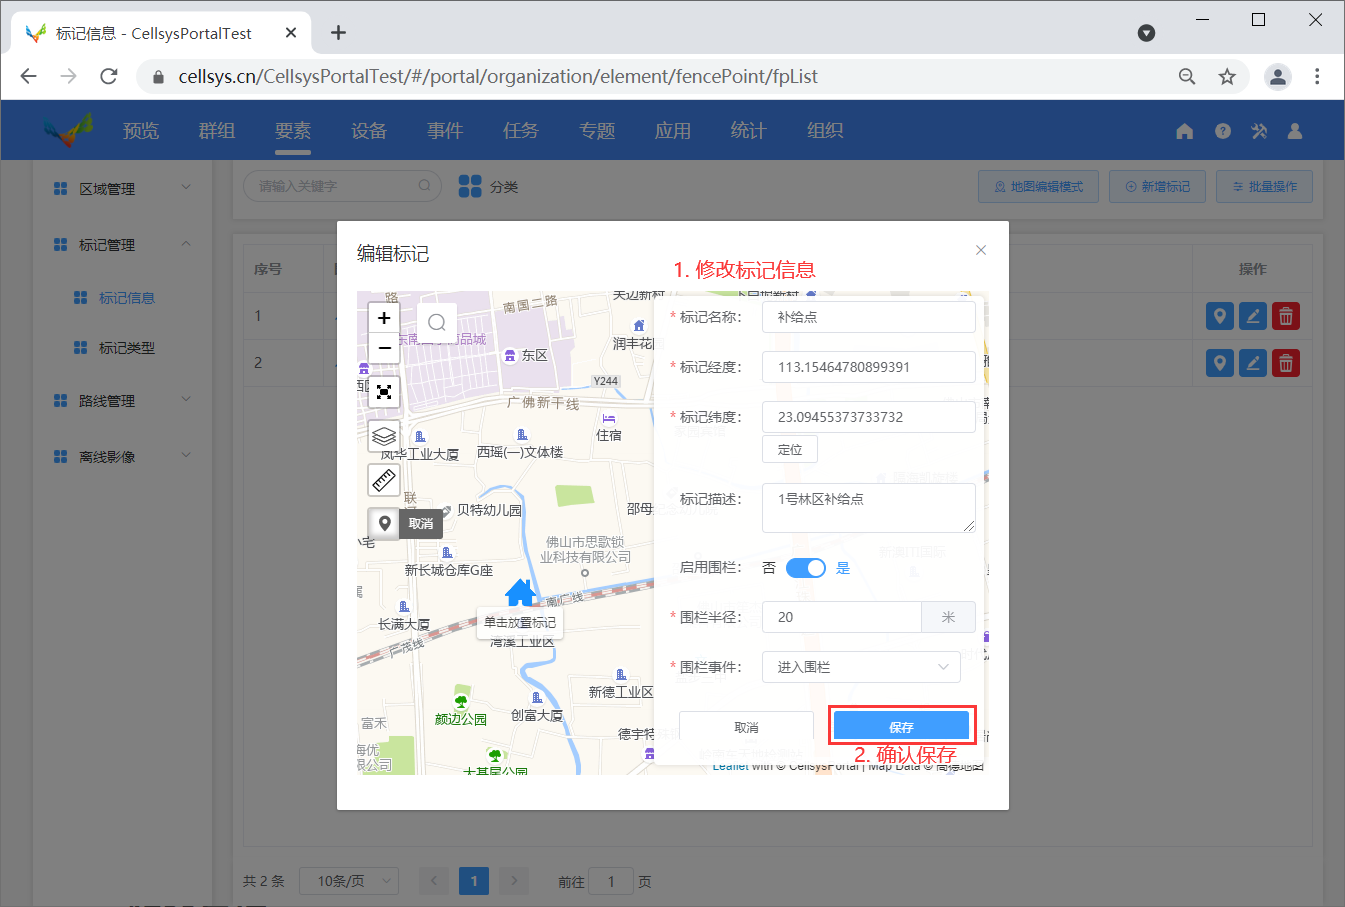Click the 新增标记 button
1345x907 pixels.
[x=1157, y=186]
